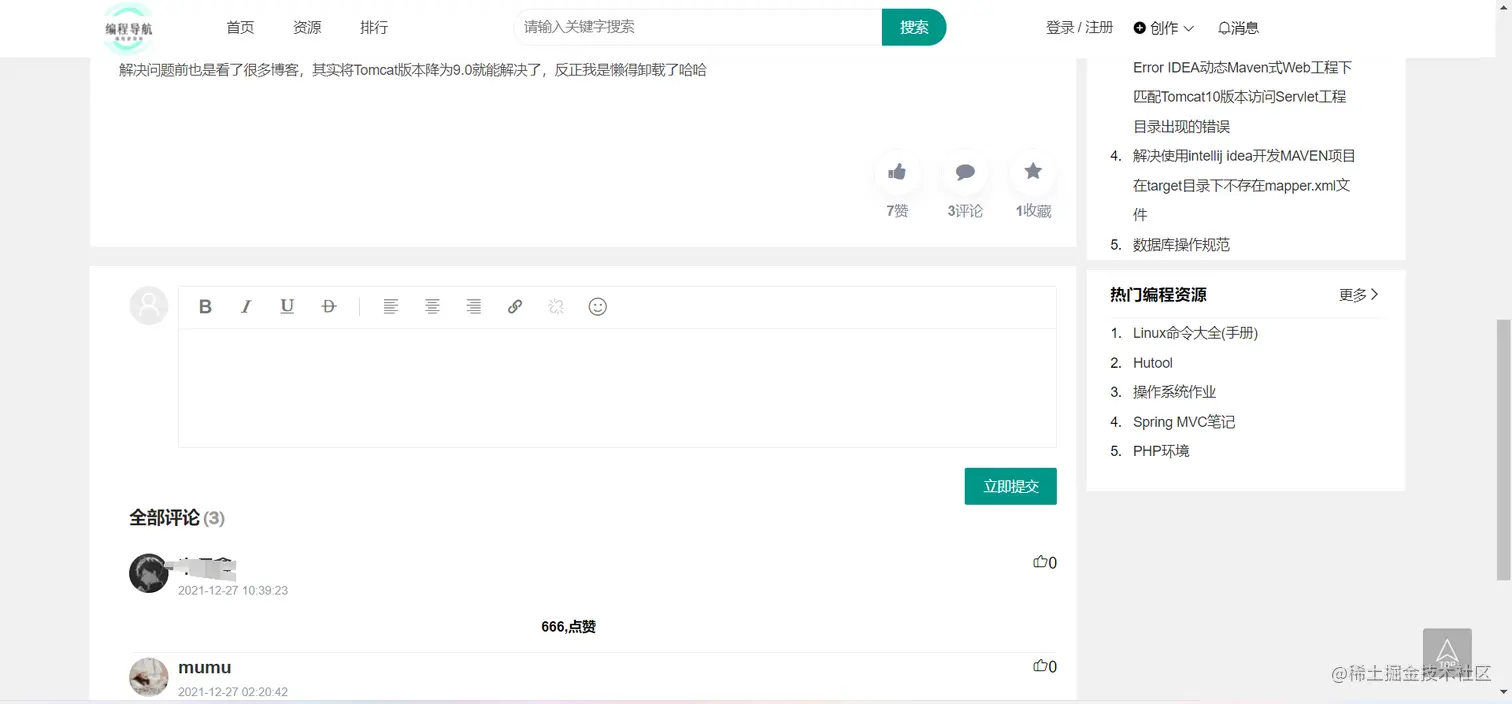The height and width of the screenshot is (704, 1512).
Task: Open Linux命令大全(手册) resource link
Action: point(1195,333)
